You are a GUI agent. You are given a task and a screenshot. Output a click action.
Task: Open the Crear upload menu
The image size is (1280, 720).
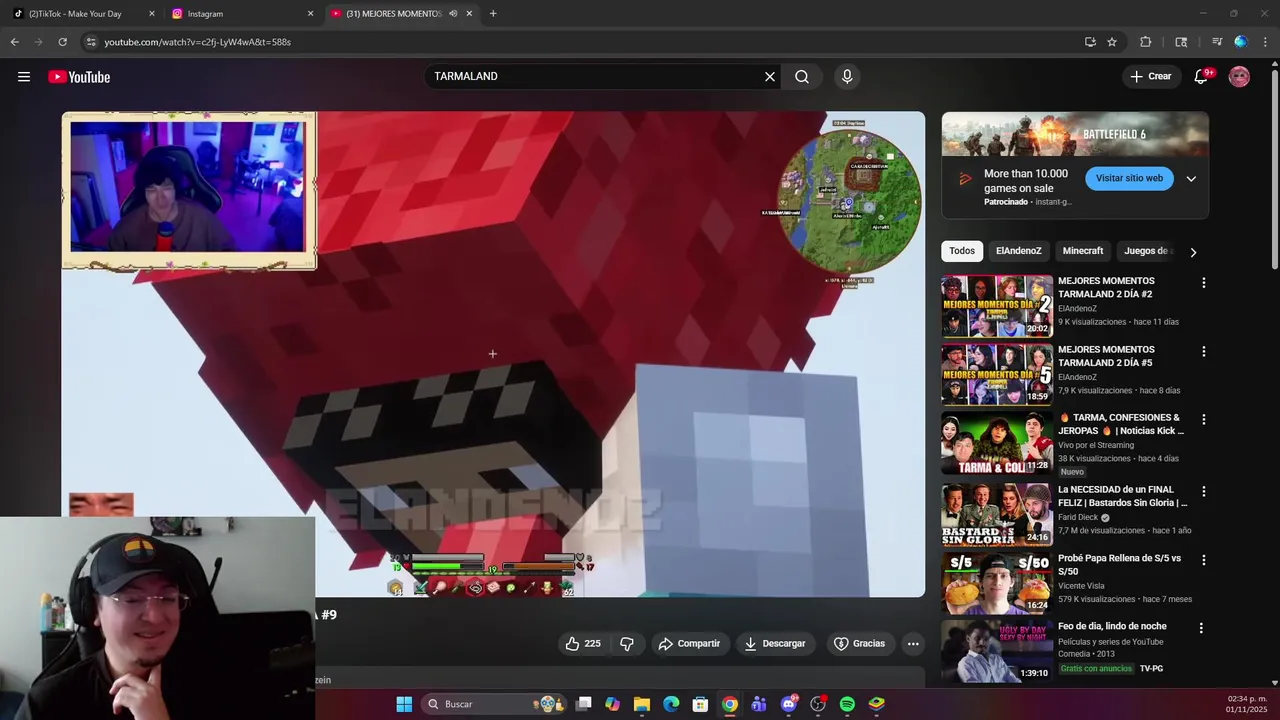(1150, 77)
